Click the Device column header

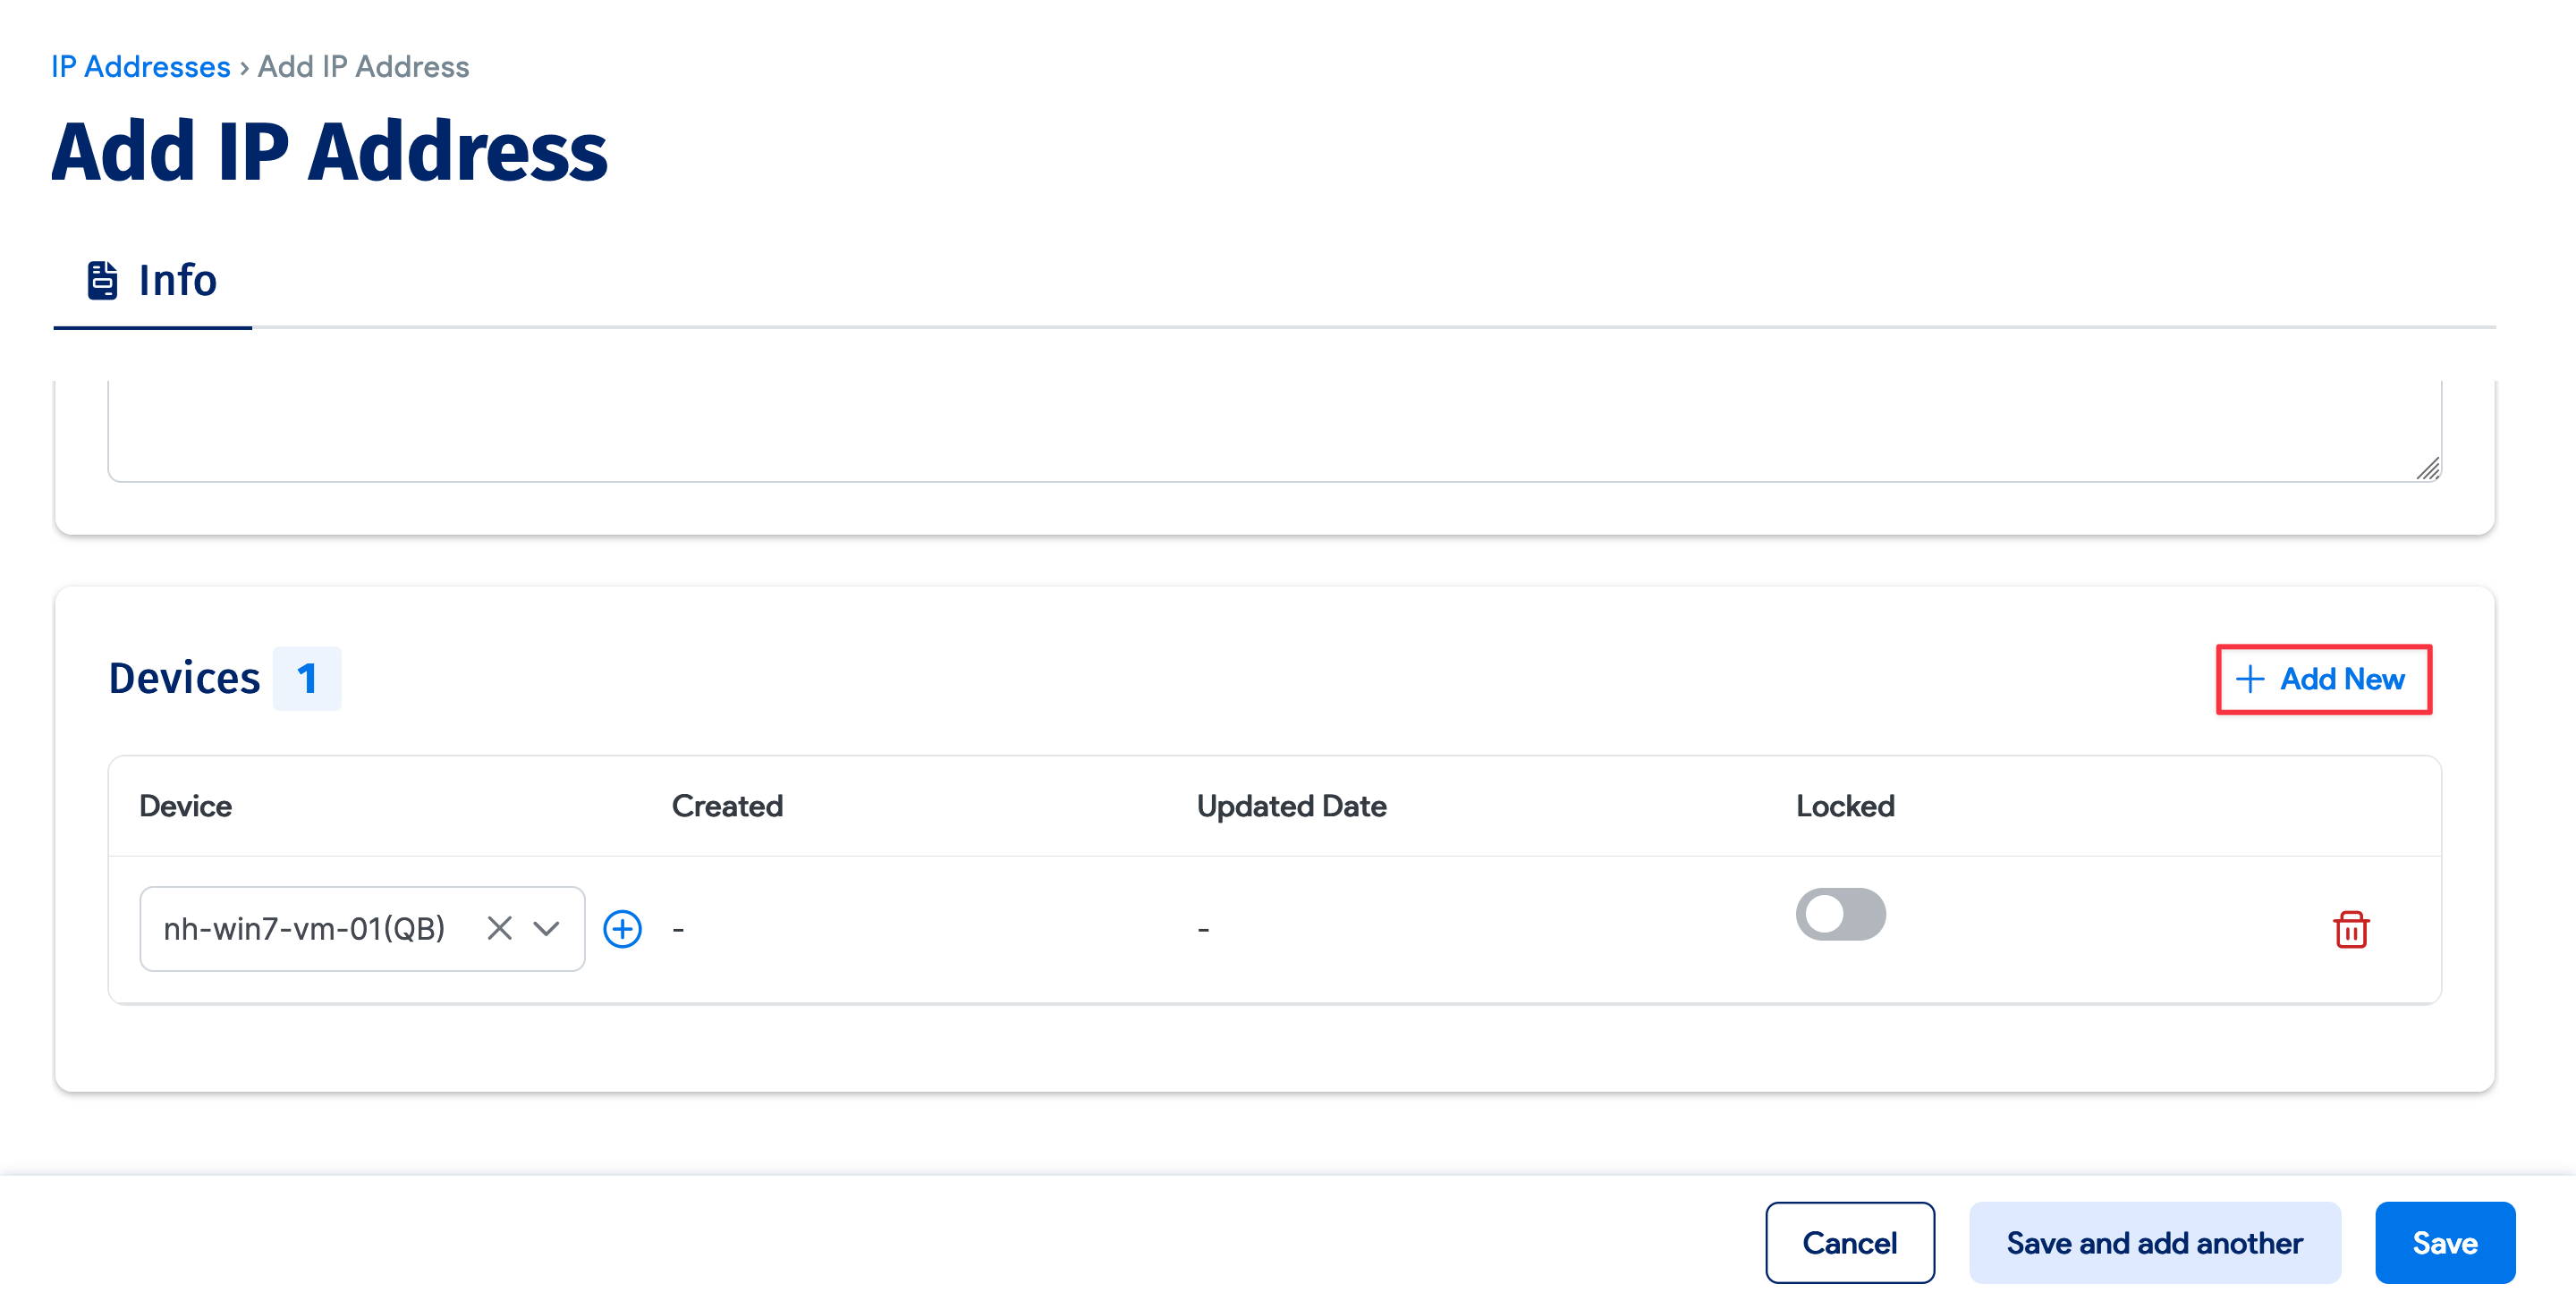tap(185, 806)
